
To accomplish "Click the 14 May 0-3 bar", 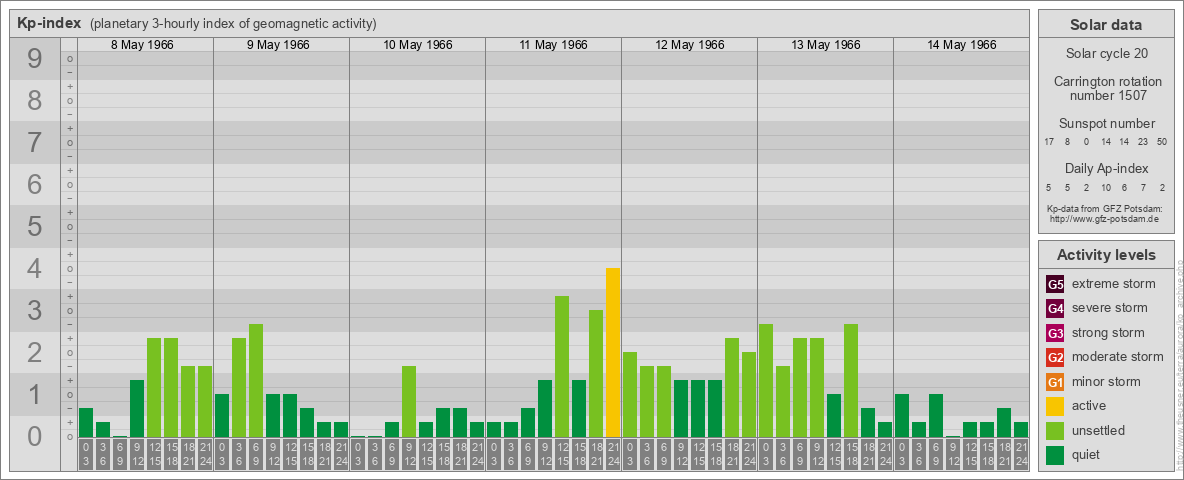I will click(x=902, y=416).
